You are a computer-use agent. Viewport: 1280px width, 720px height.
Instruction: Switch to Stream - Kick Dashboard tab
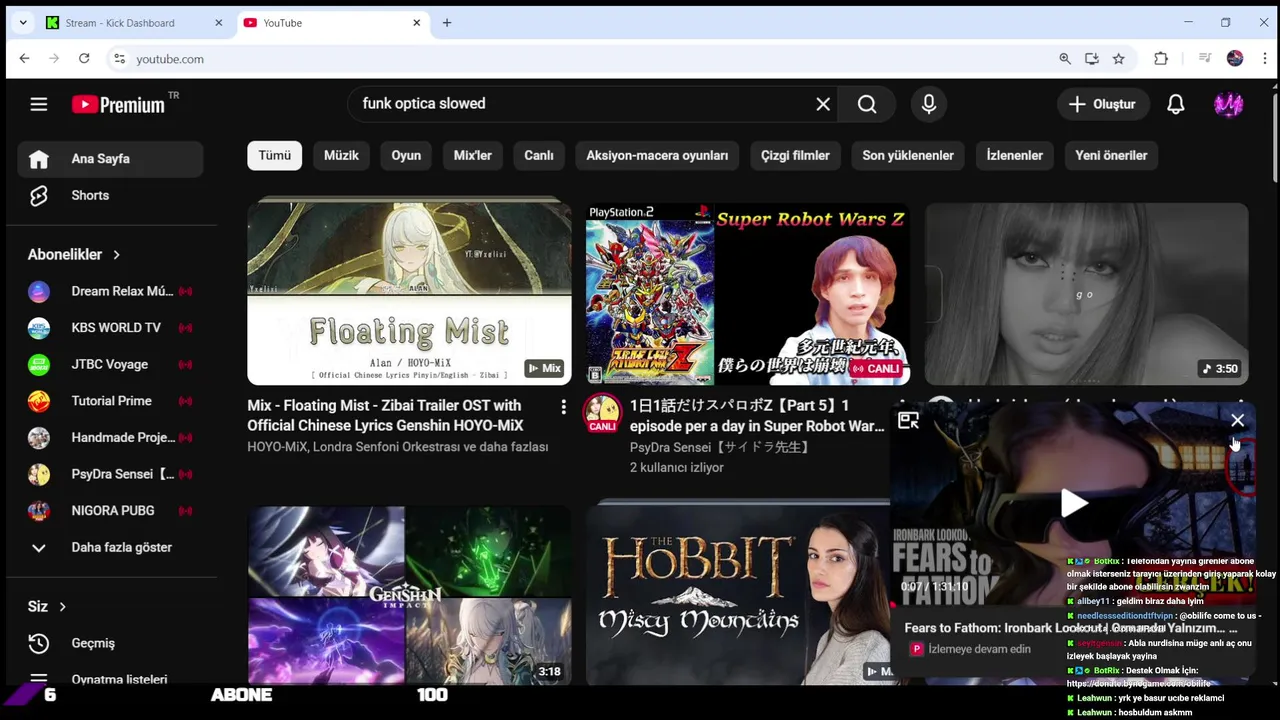[135, 23]
